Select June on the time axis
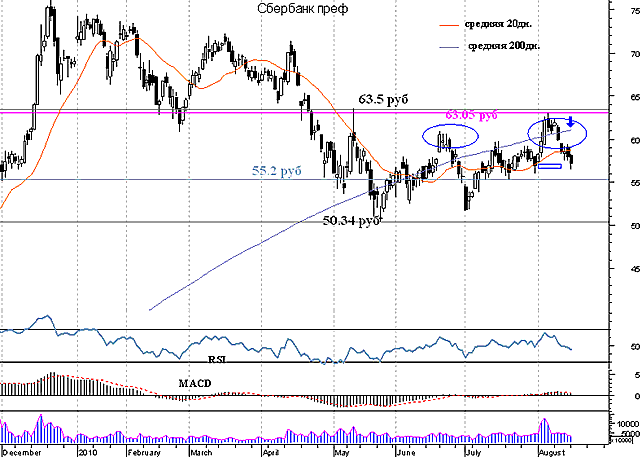This screenshot has height=458, width=643. coord(406,453)
